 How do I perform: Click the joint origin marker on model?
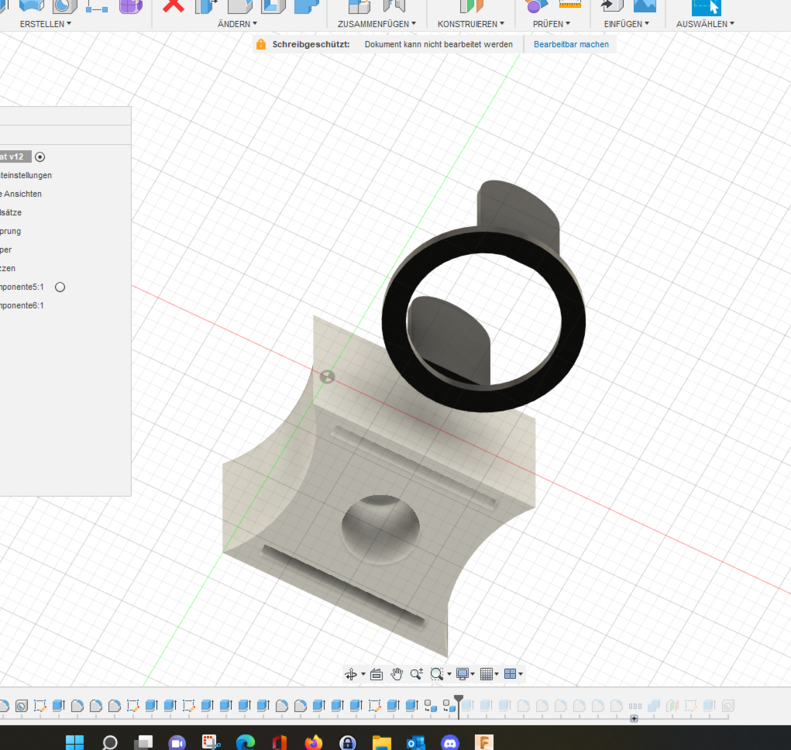point(327,377)
